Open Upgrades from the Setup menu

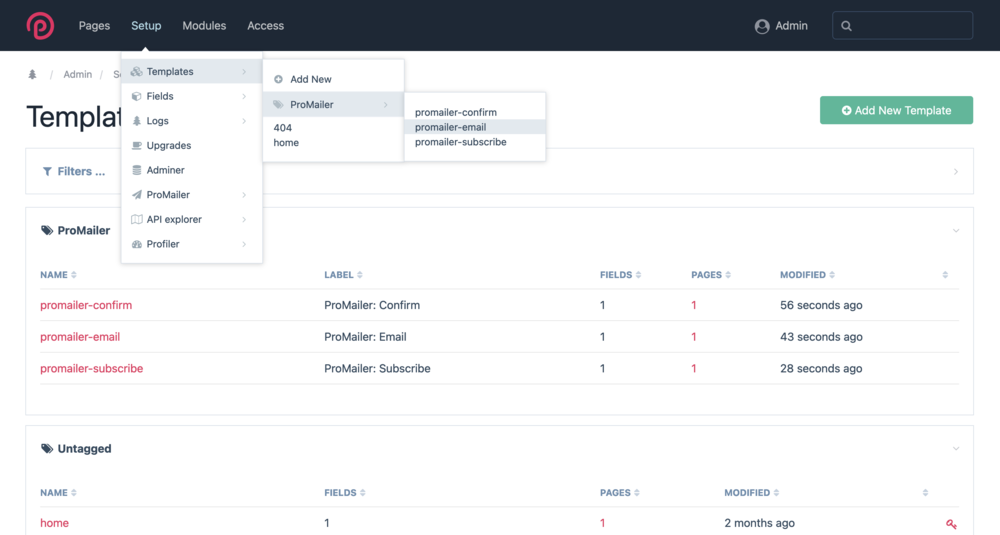point(168,146)
